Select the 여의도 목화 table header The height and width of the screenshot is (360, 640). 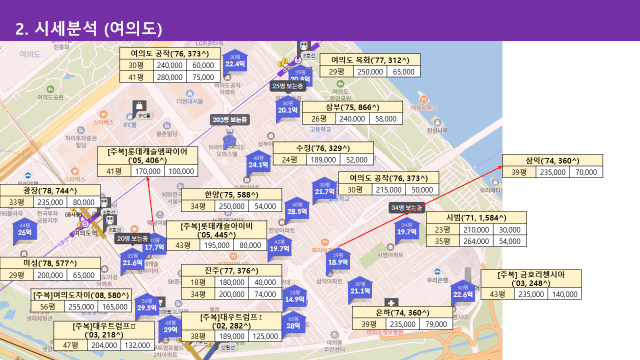pos(370,60)
